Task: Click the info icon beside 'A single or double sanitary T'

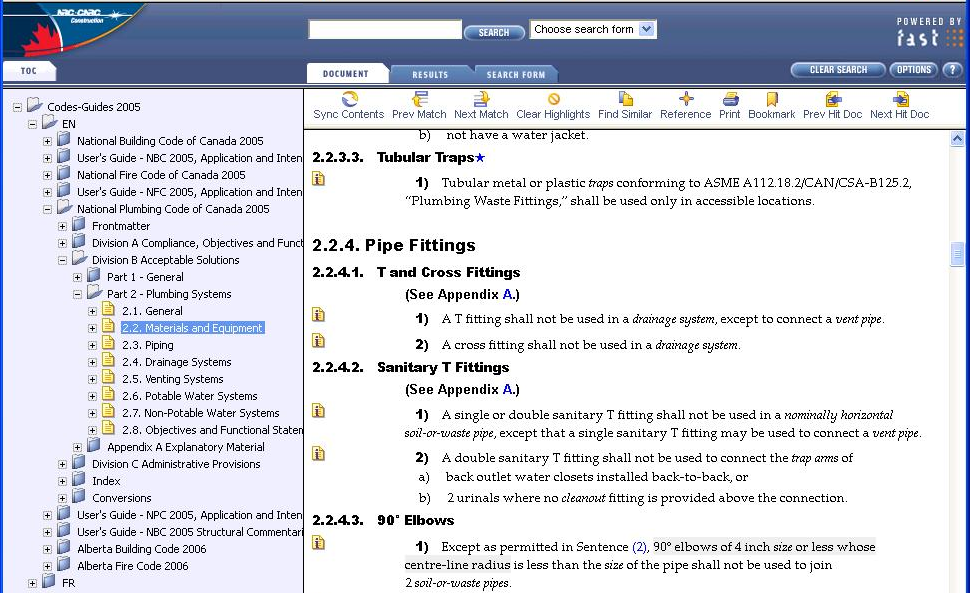Action: point(319,411)
